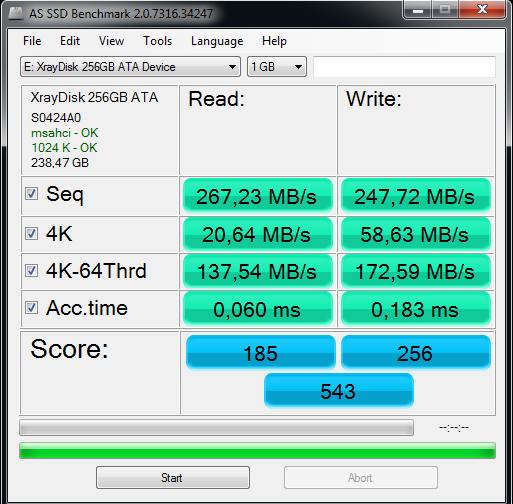Click the total score 543 box
Screen dimensions: 513x504
[x=339, y=390]
